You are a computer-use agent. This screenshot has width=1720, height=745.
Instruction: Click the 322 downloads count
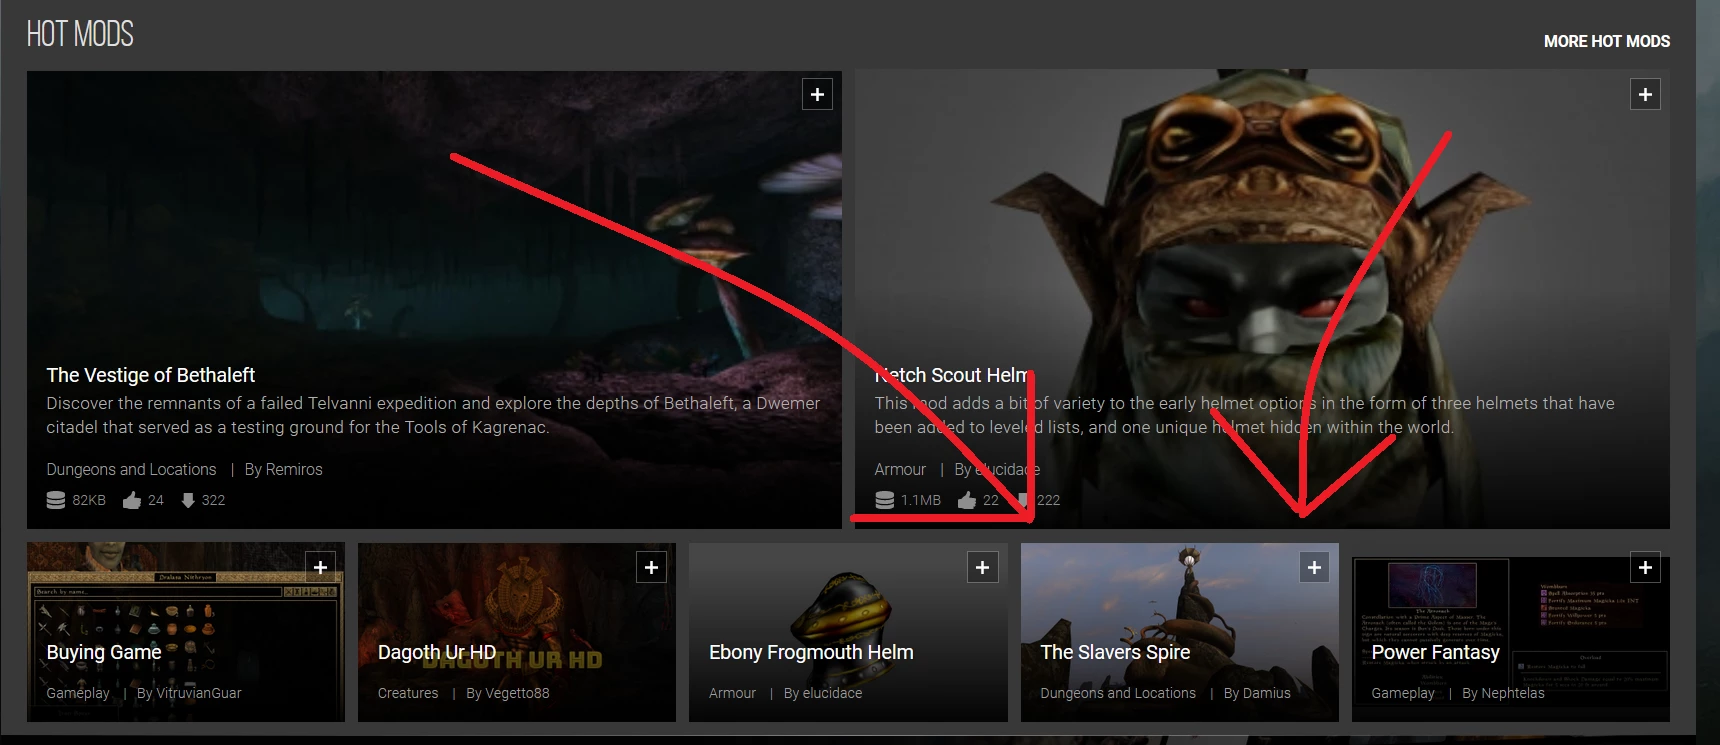[213, 500]
